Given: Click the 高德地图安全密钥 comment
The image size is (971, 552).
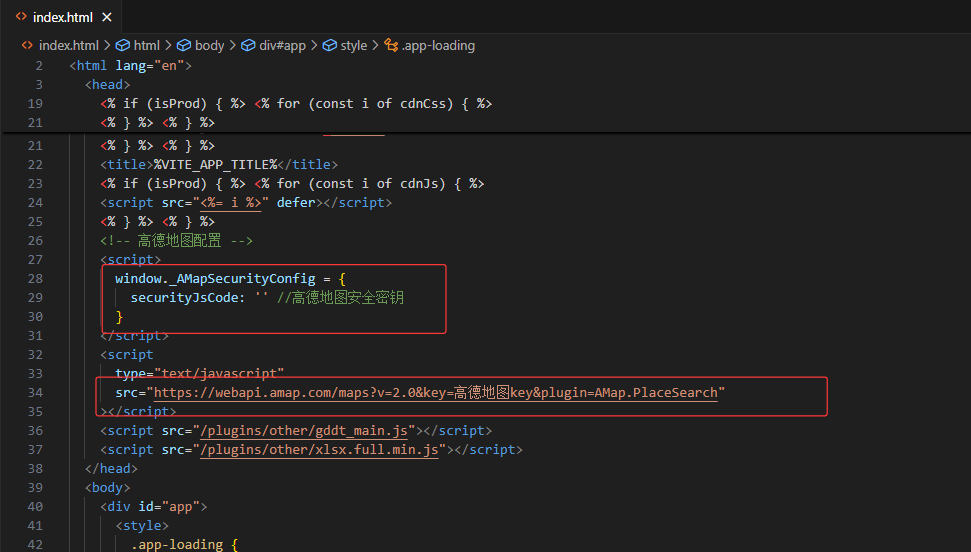Looking at the screenshot, I should [x=340, y=298].
